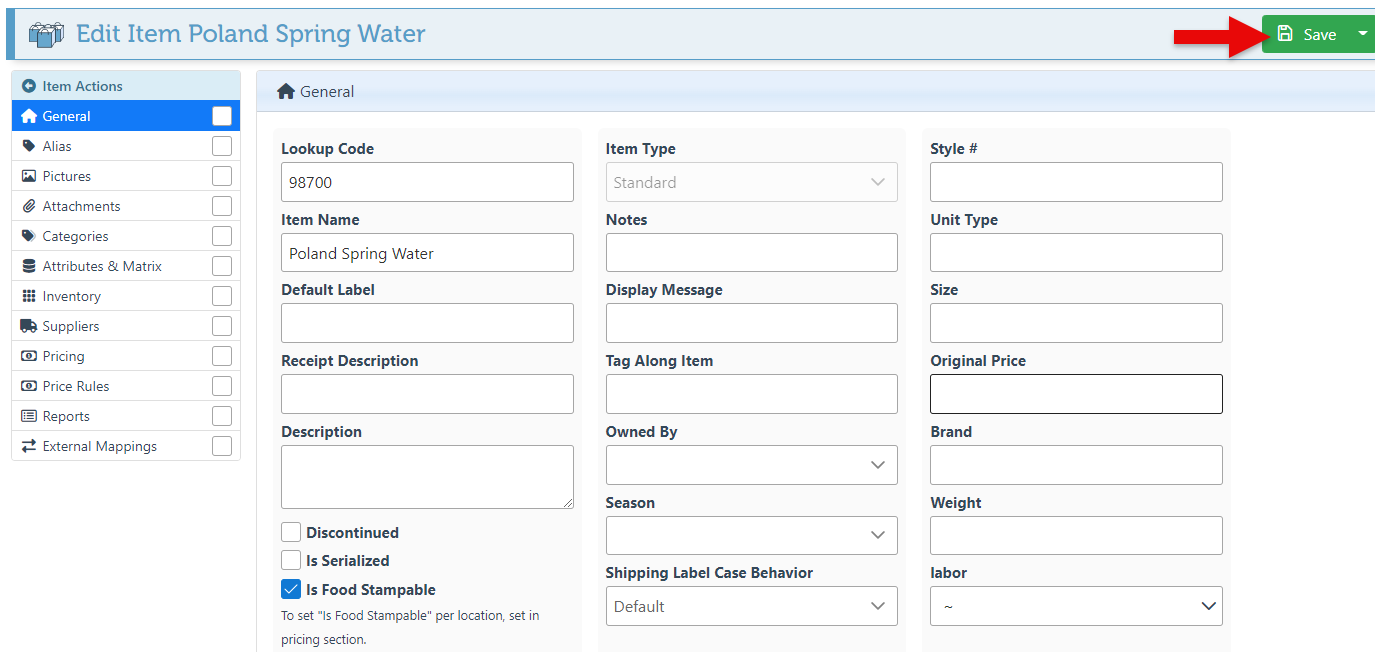Open the labor dropdown
Viewport: 1375px width, 652px height.
pyautogui.click(x=1075, y=606)
